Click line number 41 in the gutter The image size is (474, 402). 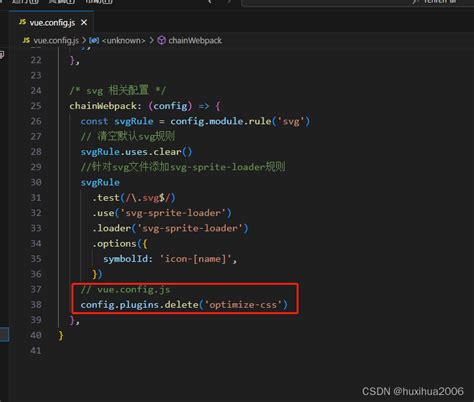coord(36,351)
